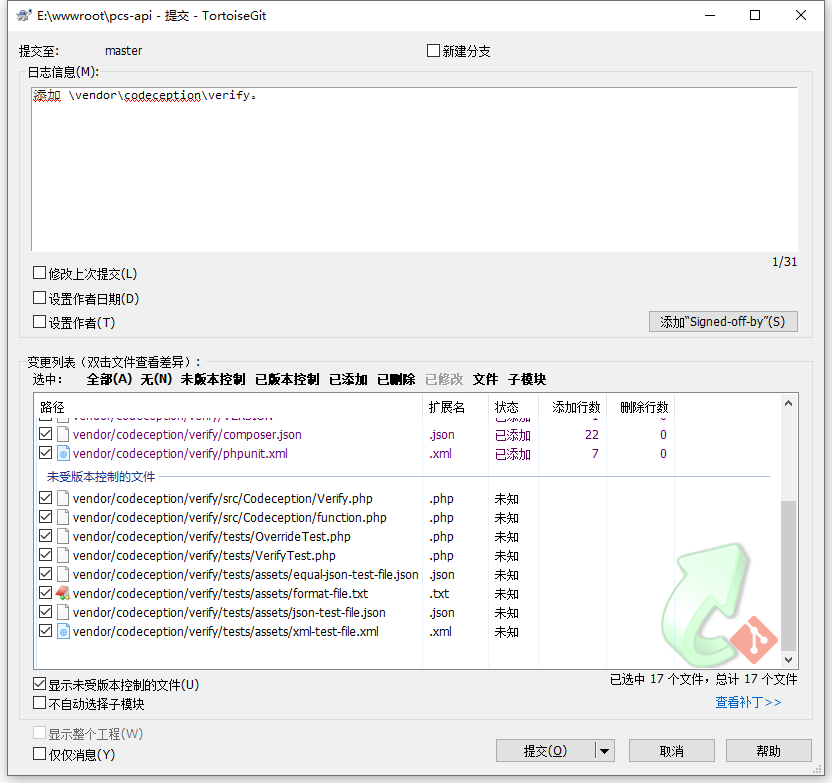
Task: Select 已版本控制 filter
Action: point(287,379)
